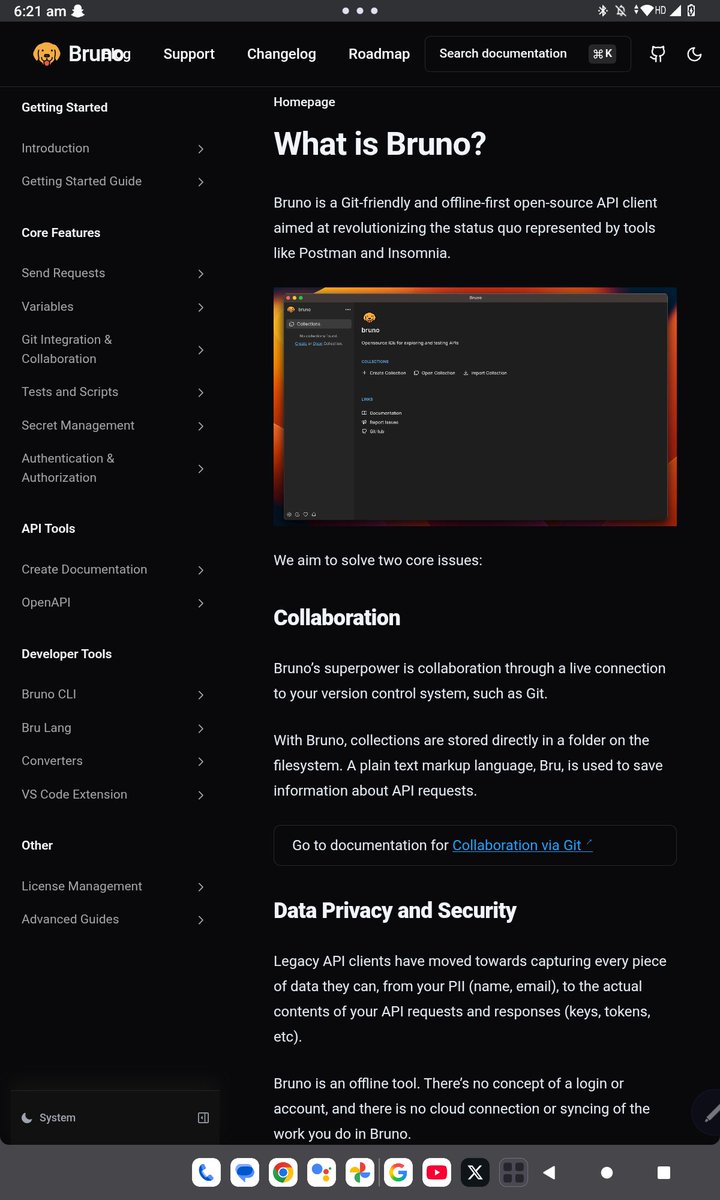
Task: Open Getting Started Guide sidebar link
Action: pos(81,181)
